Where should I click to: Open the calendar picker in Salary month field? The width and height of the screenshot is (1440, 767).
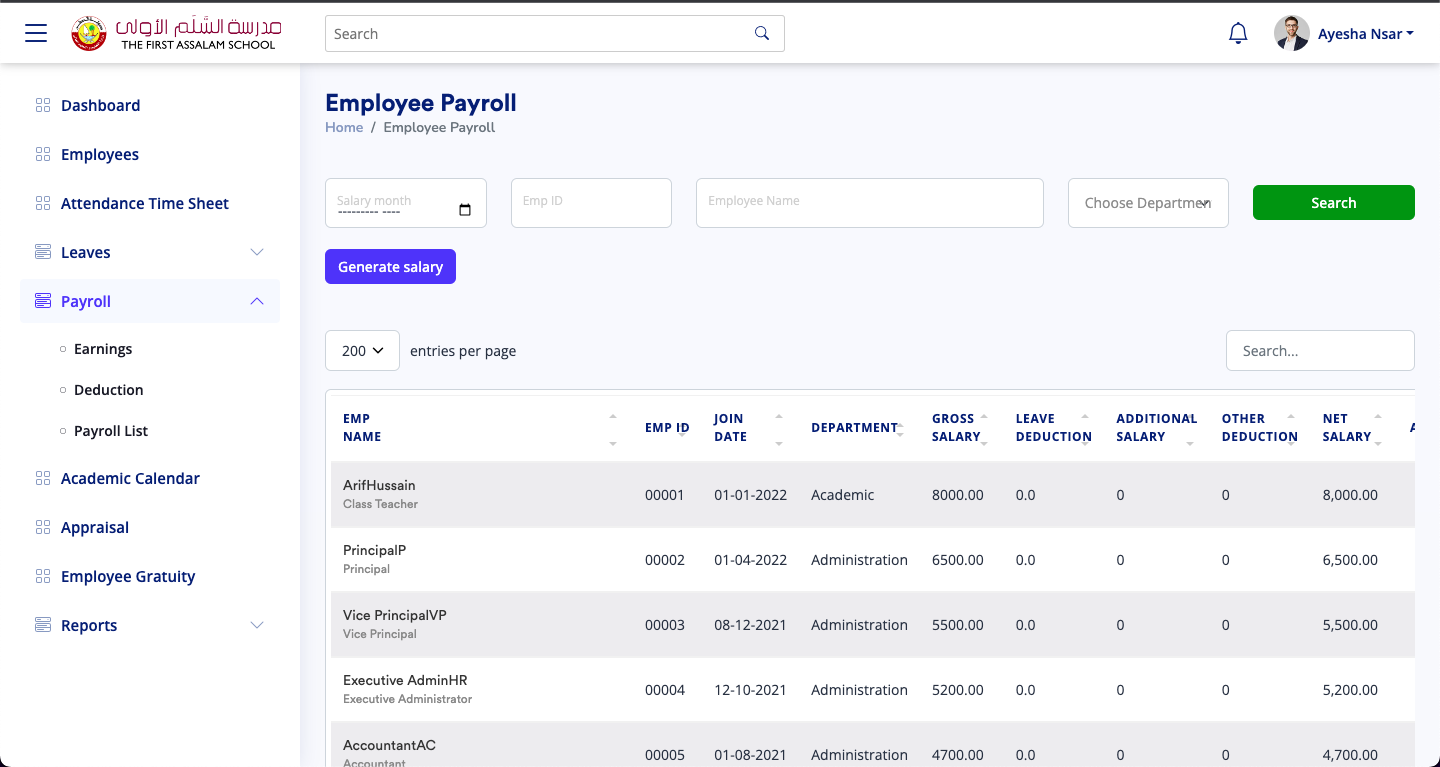tap(464, 210)
